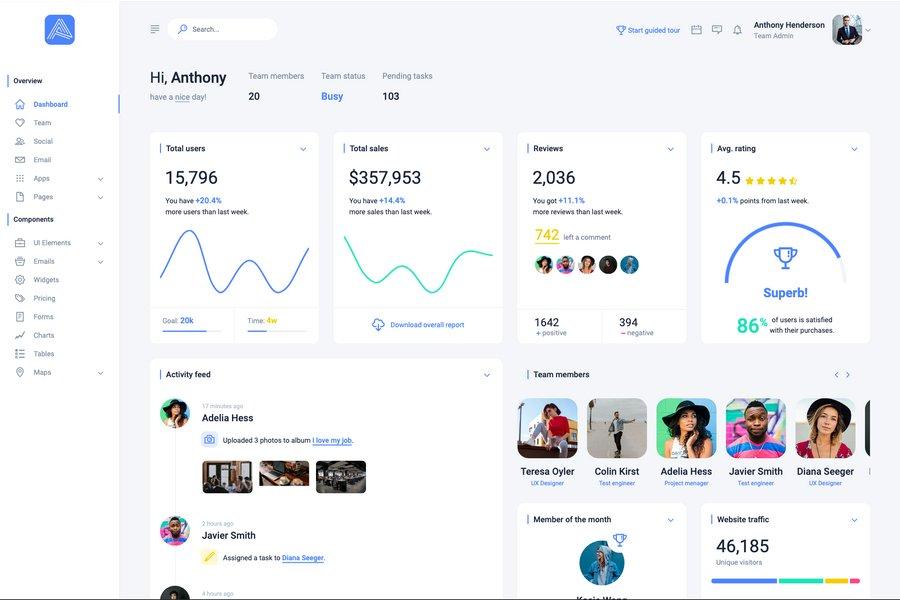Collapse the Total users card
The image size is (900, 600).
(x=301, y=146)
